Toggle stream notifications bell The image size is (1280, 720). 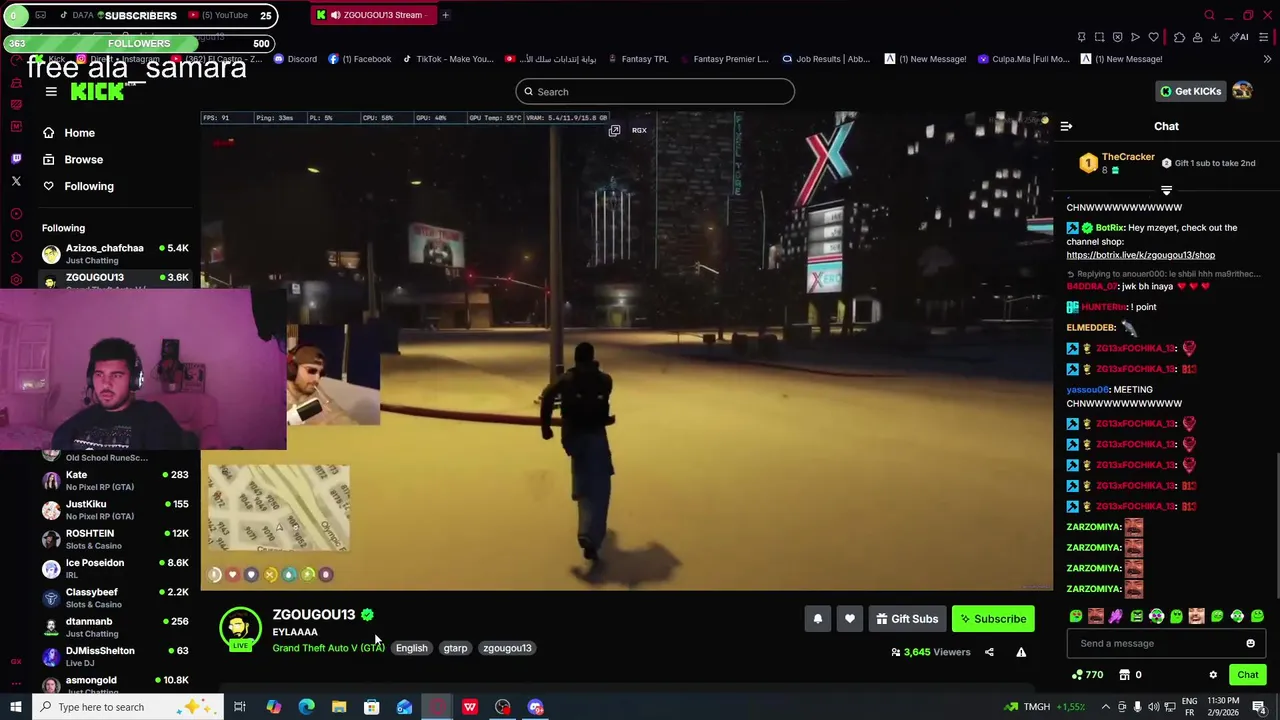point(817,619)
